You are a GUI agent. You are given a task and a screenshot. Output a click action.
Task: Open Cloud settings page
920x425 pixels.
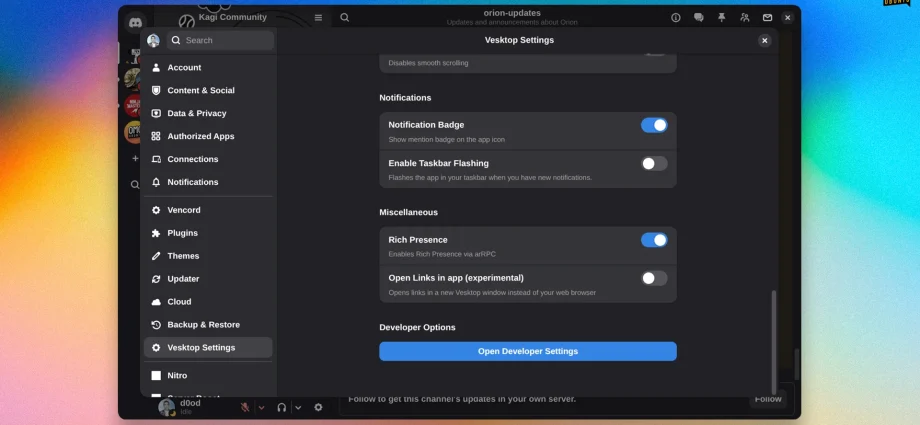pyautogui.click(x=208, y=302)
